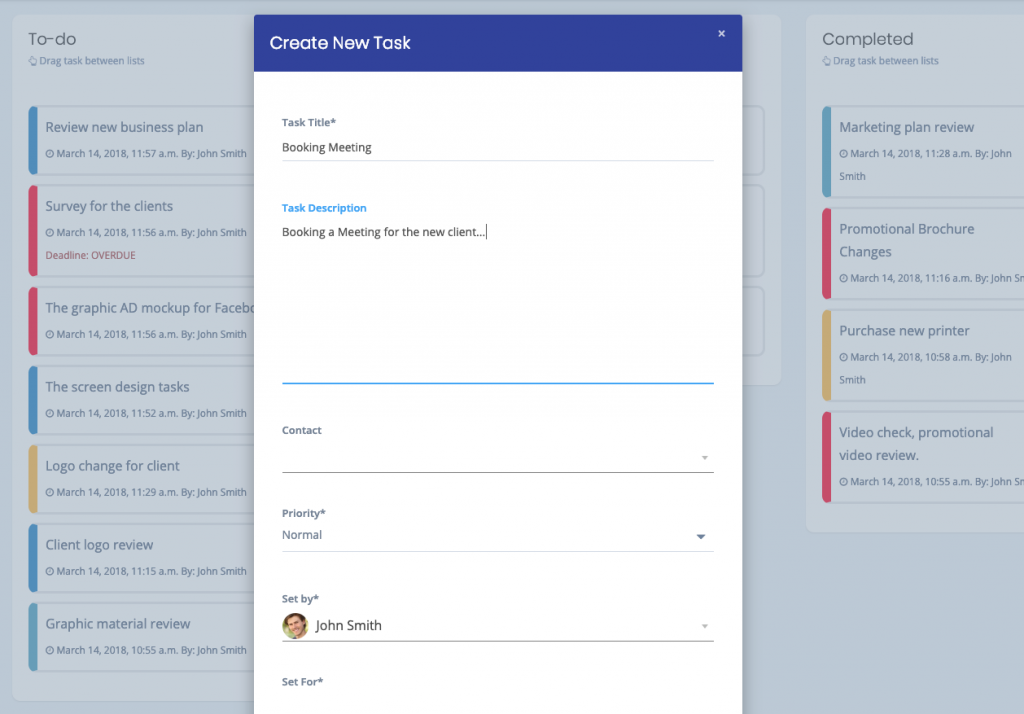
Task: Click clock icon on Survey for the clients
Action: pyautogui.click(x=50, y=233)
